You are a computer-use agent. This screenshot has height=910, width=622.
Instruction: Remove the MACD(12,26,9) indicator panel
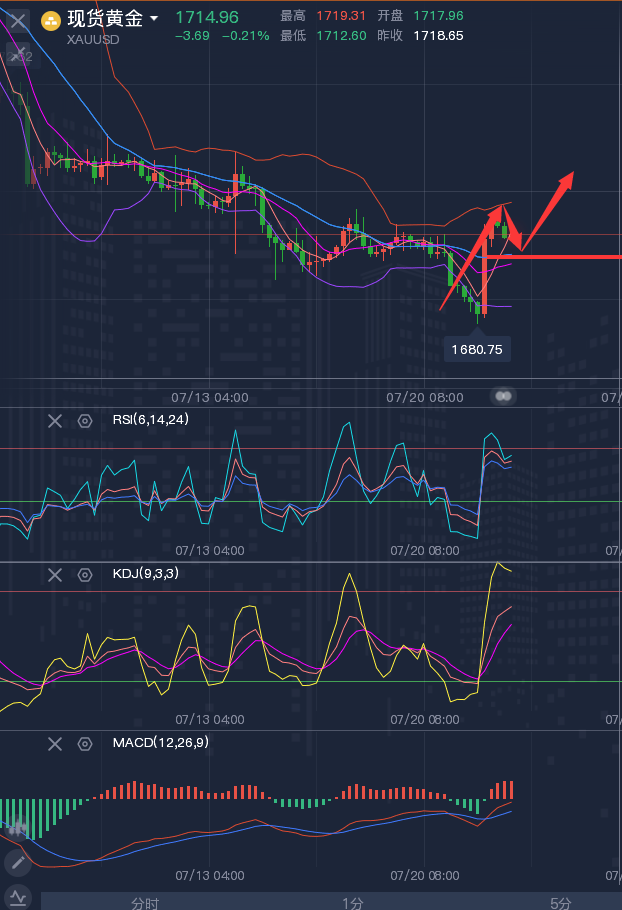tap(55, 743)
